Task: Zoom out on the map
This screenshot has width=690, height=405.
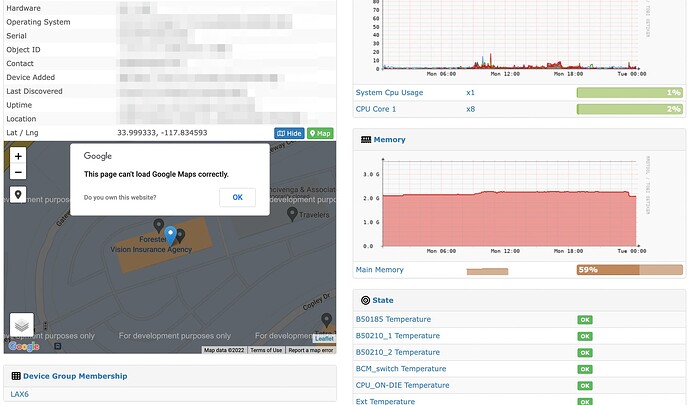Action: (19, 173)
